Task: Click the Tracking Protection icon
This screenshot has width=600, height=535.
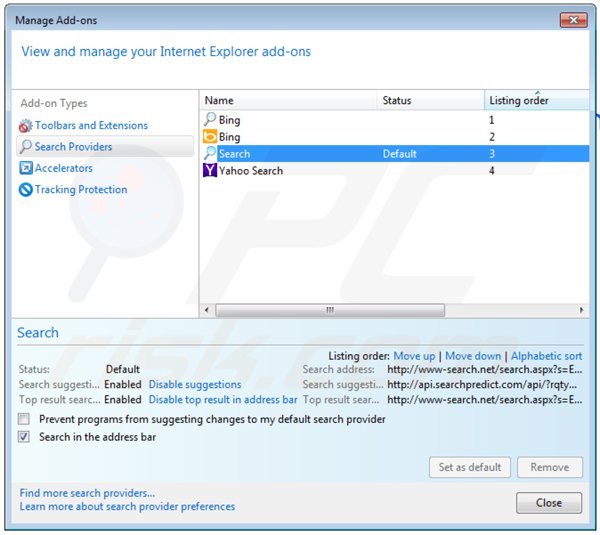Action: click(x=26, y=189)
